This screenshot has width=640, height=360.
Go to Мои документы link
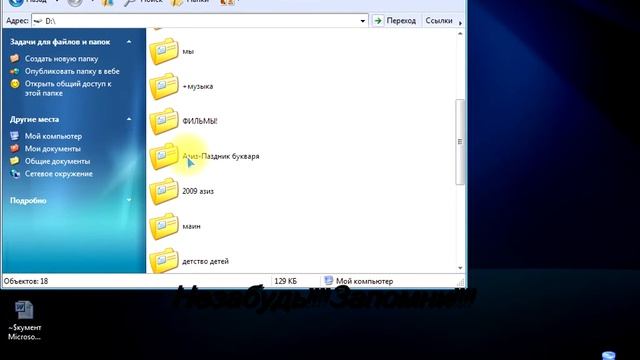[x=53, y=149]
